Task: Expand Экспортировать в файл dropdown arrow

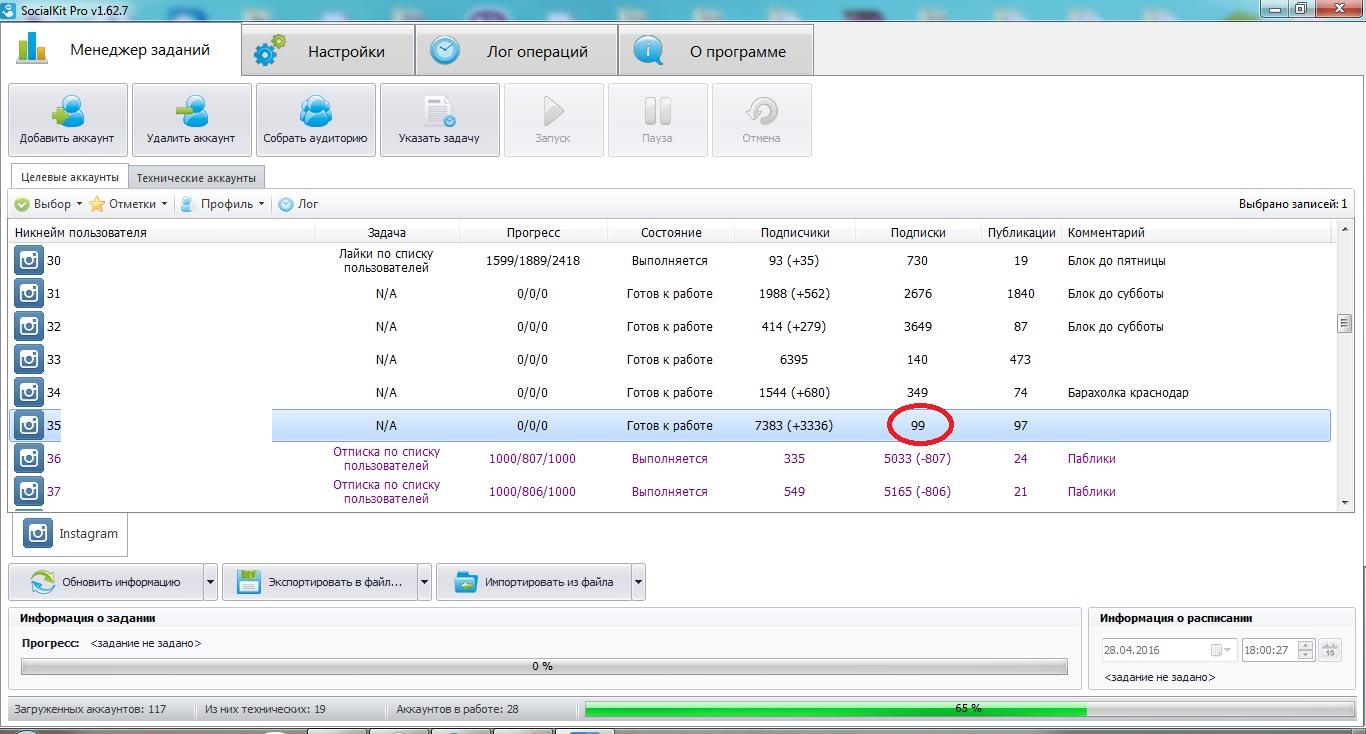Action: pyautogui.click(x=424, y=581)
